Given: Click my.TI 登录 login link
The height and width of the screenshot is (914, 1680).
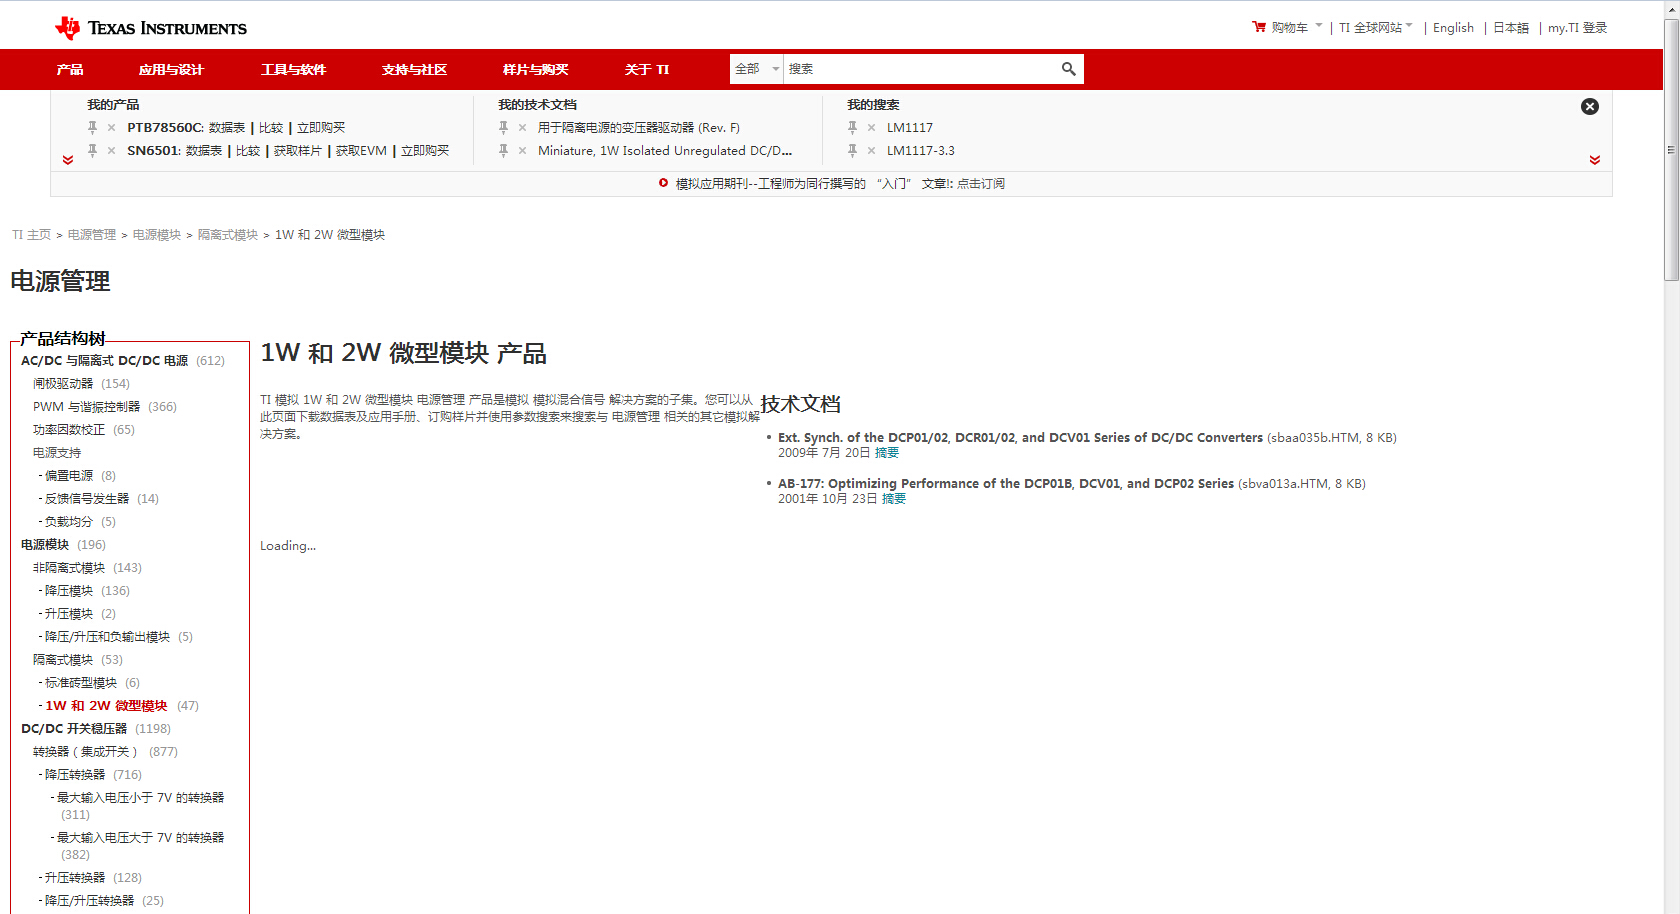Looking at the screenshot, I should click(1577, 28).
